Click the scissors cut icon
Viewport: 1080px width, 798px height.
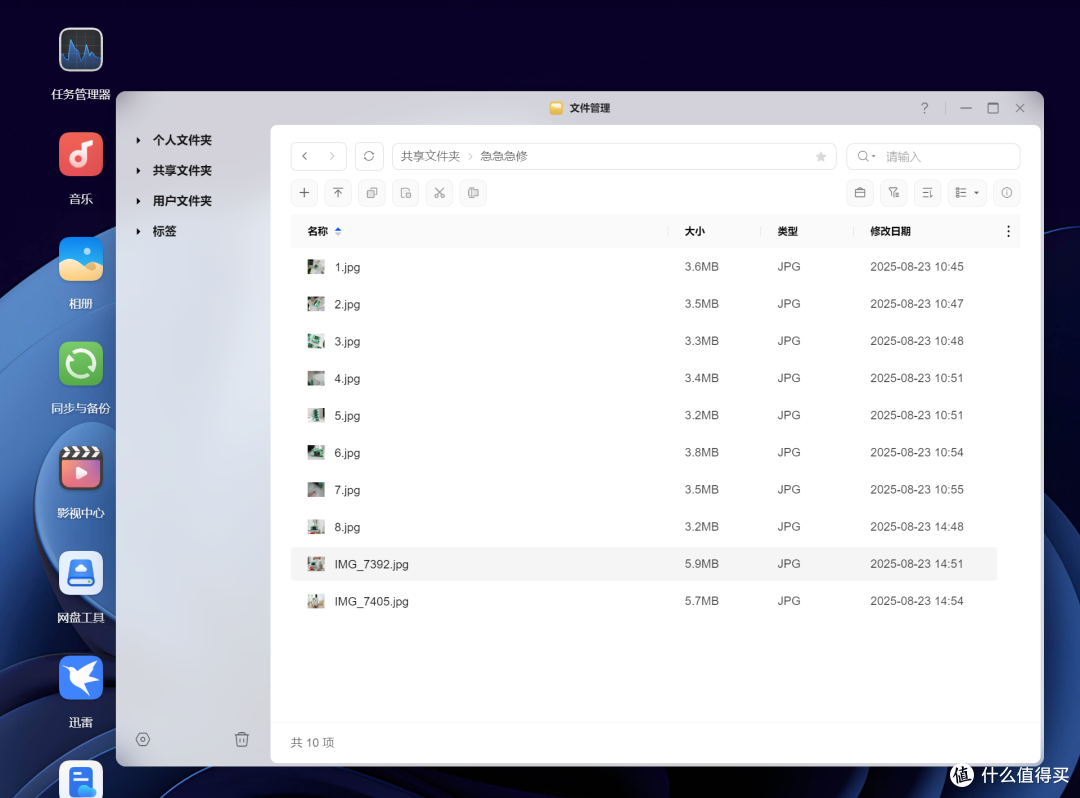click(439, 193)
